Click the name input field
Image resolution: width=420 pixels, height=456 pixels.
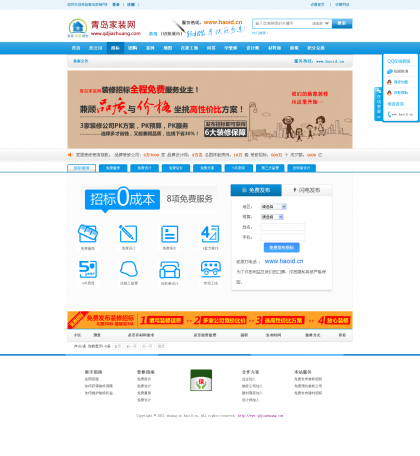pos(283,227)
